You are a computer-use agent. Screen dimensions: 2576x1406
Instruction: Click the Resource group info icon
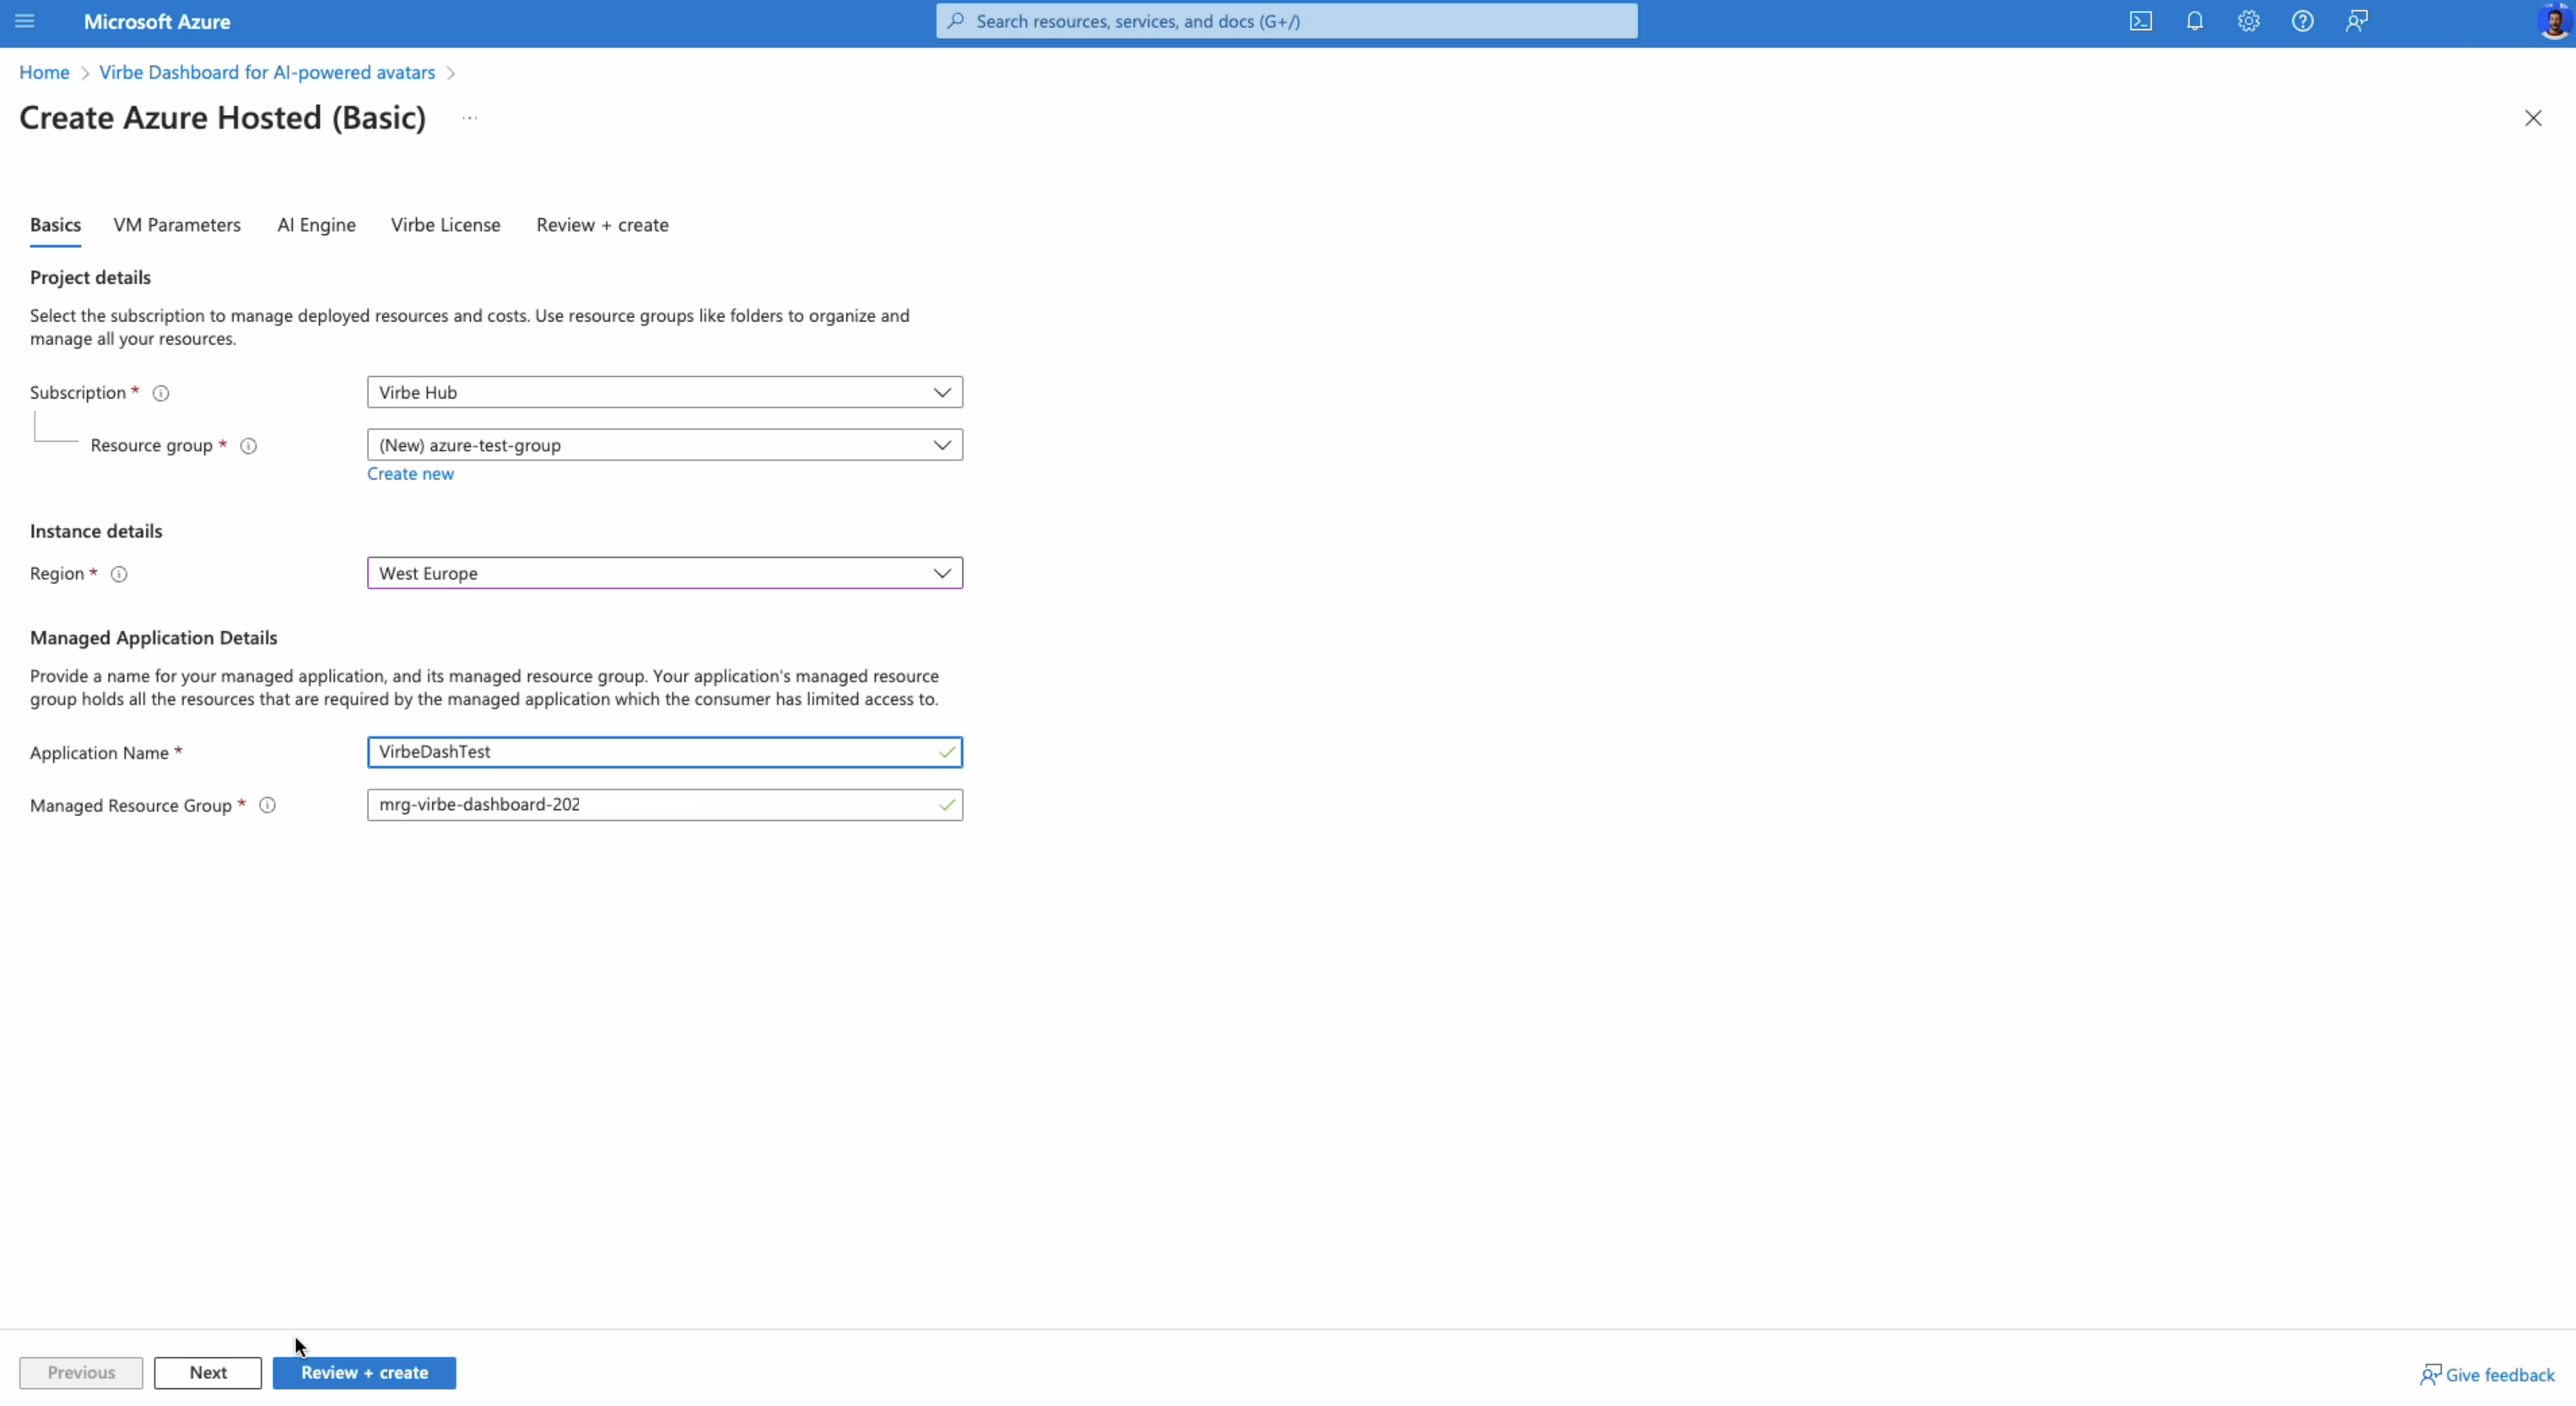249,446
